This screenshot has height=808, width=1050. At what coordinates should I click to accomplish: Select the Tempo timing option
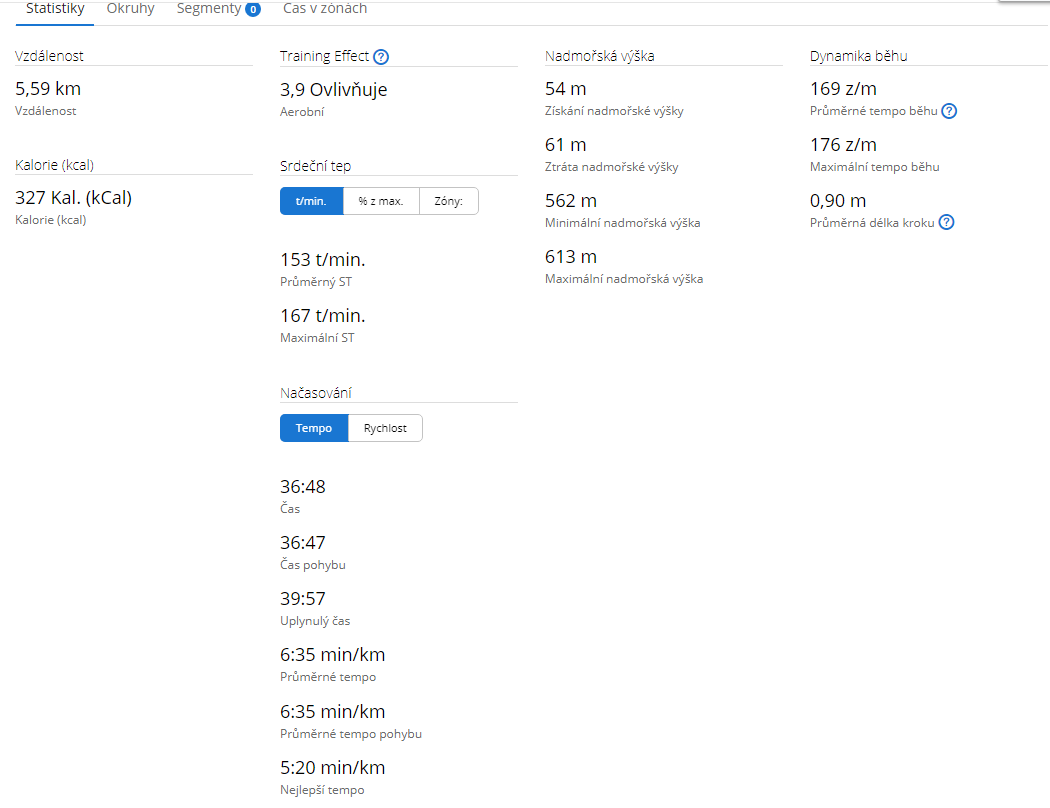point(313,428)
